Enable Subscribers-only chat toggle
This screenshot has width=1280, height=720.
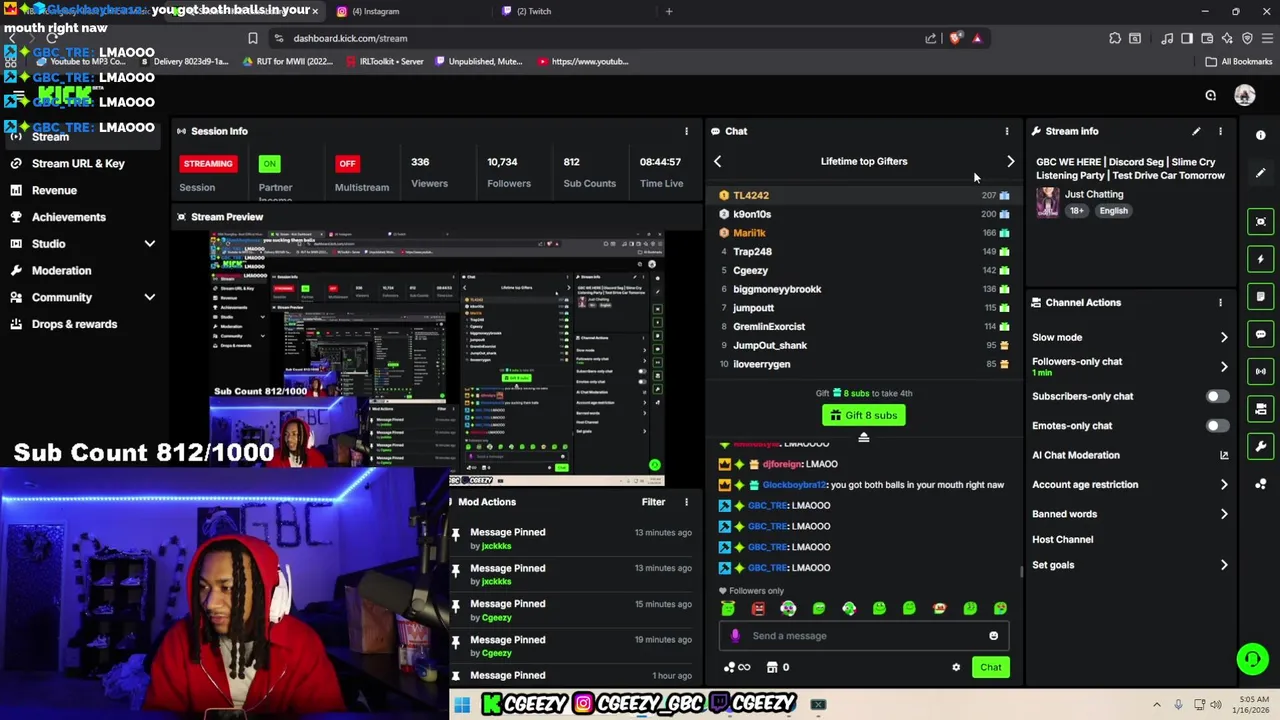(x=1216, y=396)
